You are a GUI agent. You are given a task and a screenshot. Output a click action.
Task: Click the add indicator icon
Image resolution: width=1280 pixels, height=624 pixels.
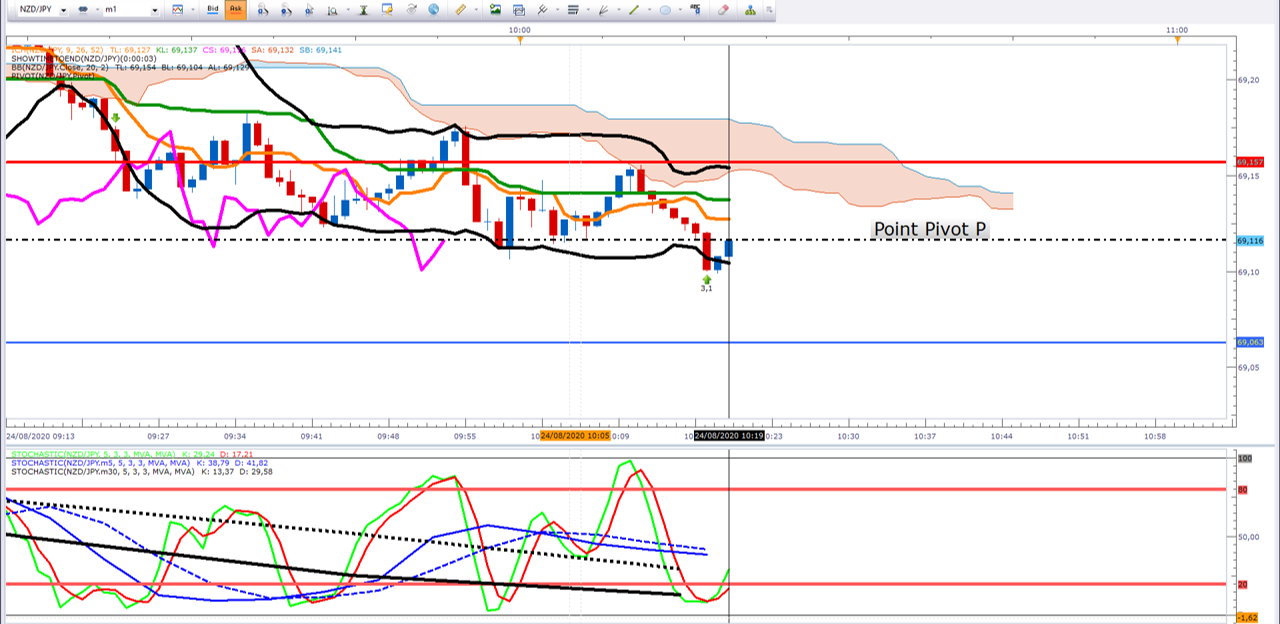[x=264, y=9]
